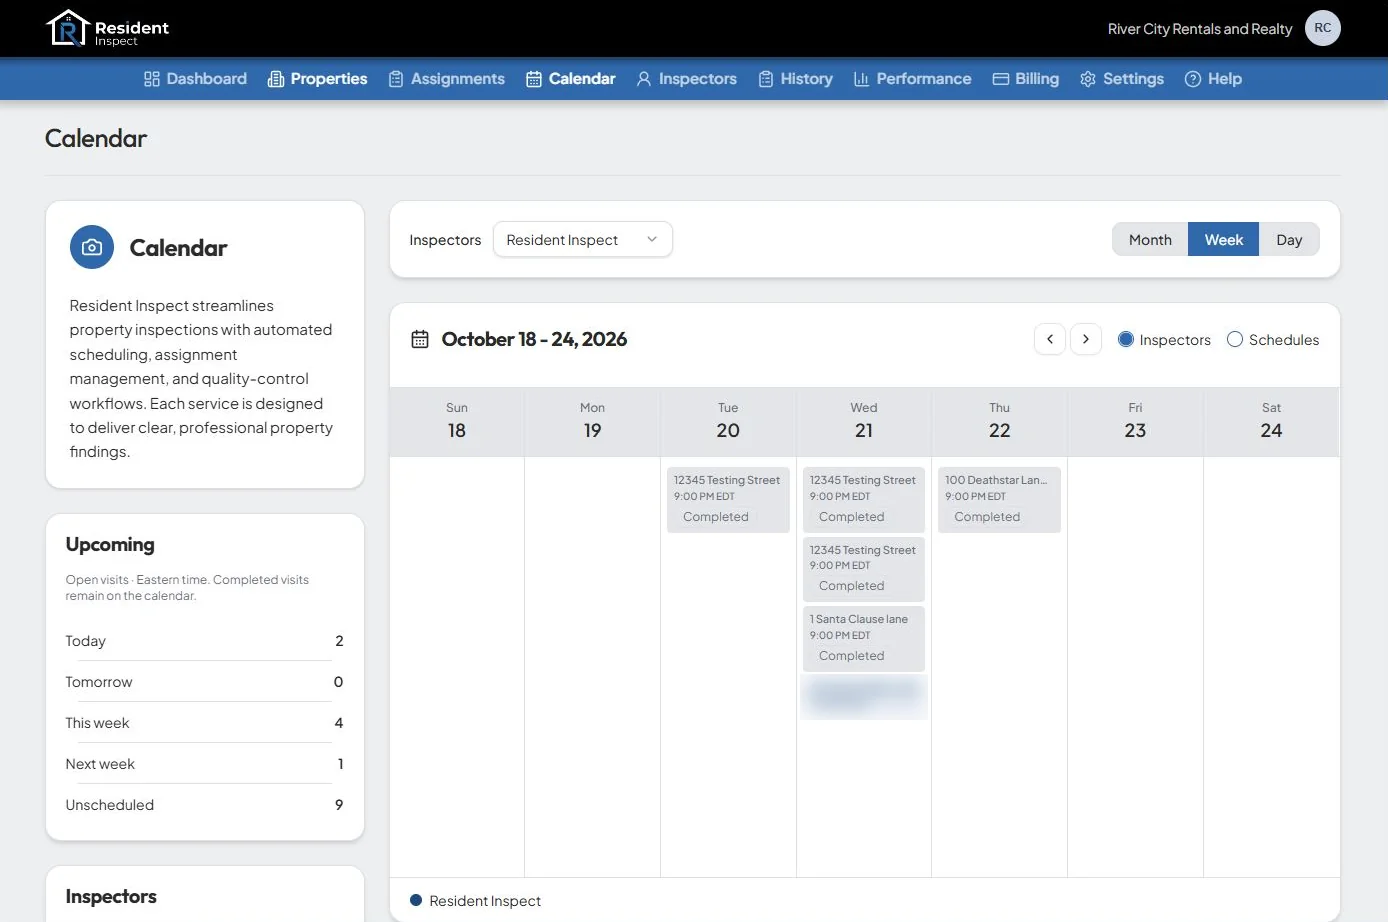This screenshot has height=922, width=1388.
Task: Open the Resident Inspect inspector dropdown
Action: pos(583,239)
